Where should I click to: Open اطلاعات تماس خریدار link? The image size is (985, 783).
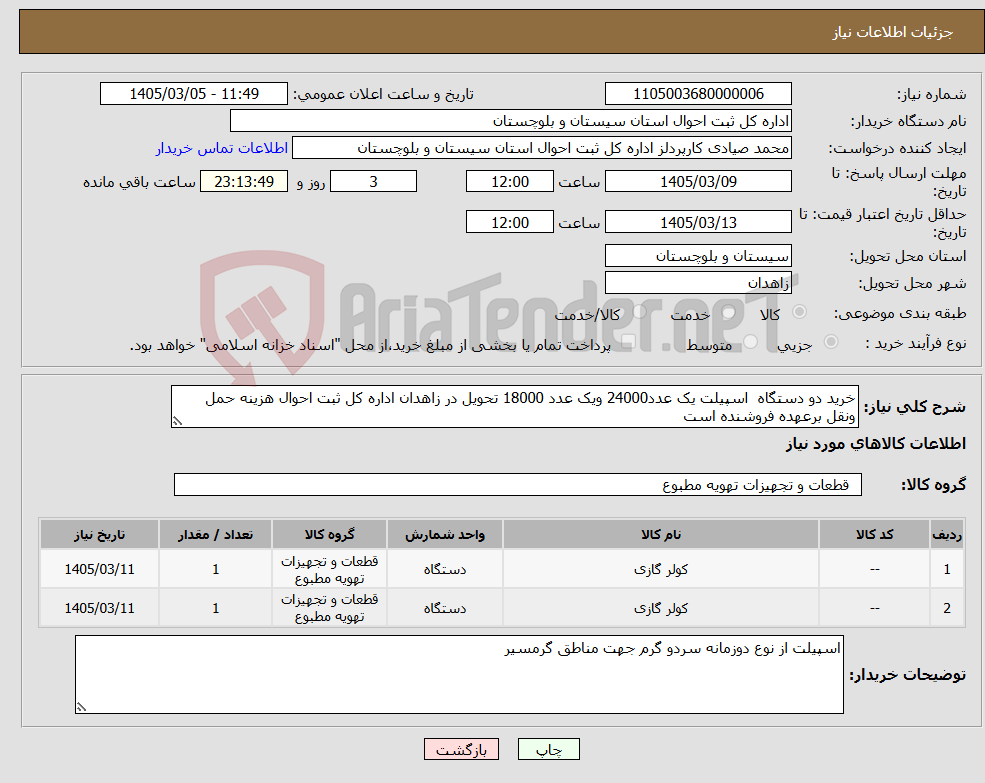pos(222,148)
